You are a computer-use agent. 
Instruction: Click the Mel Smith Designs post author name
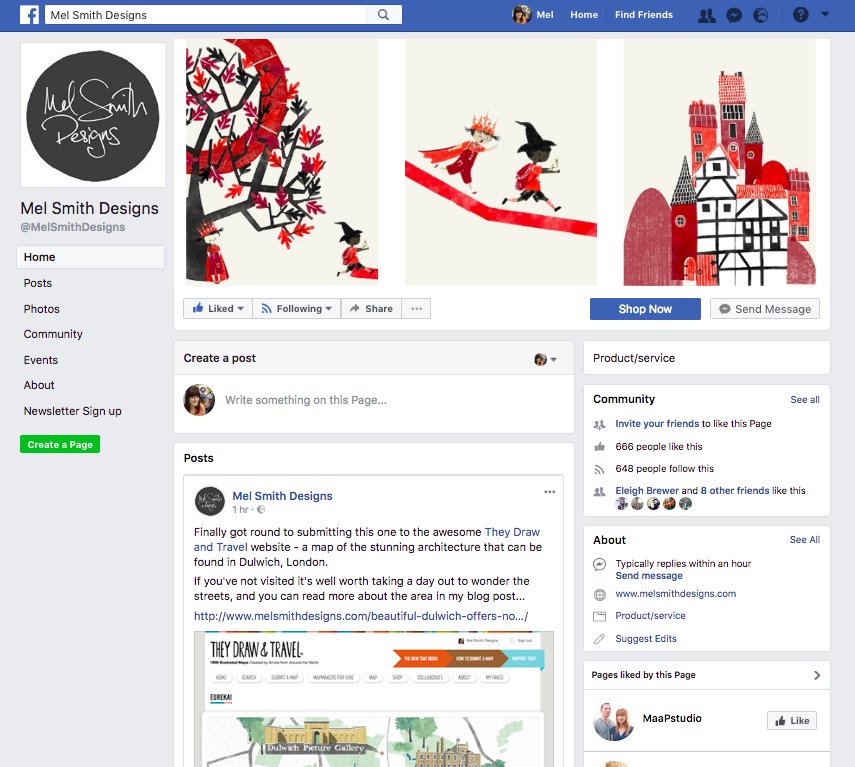tap(282, 496)
